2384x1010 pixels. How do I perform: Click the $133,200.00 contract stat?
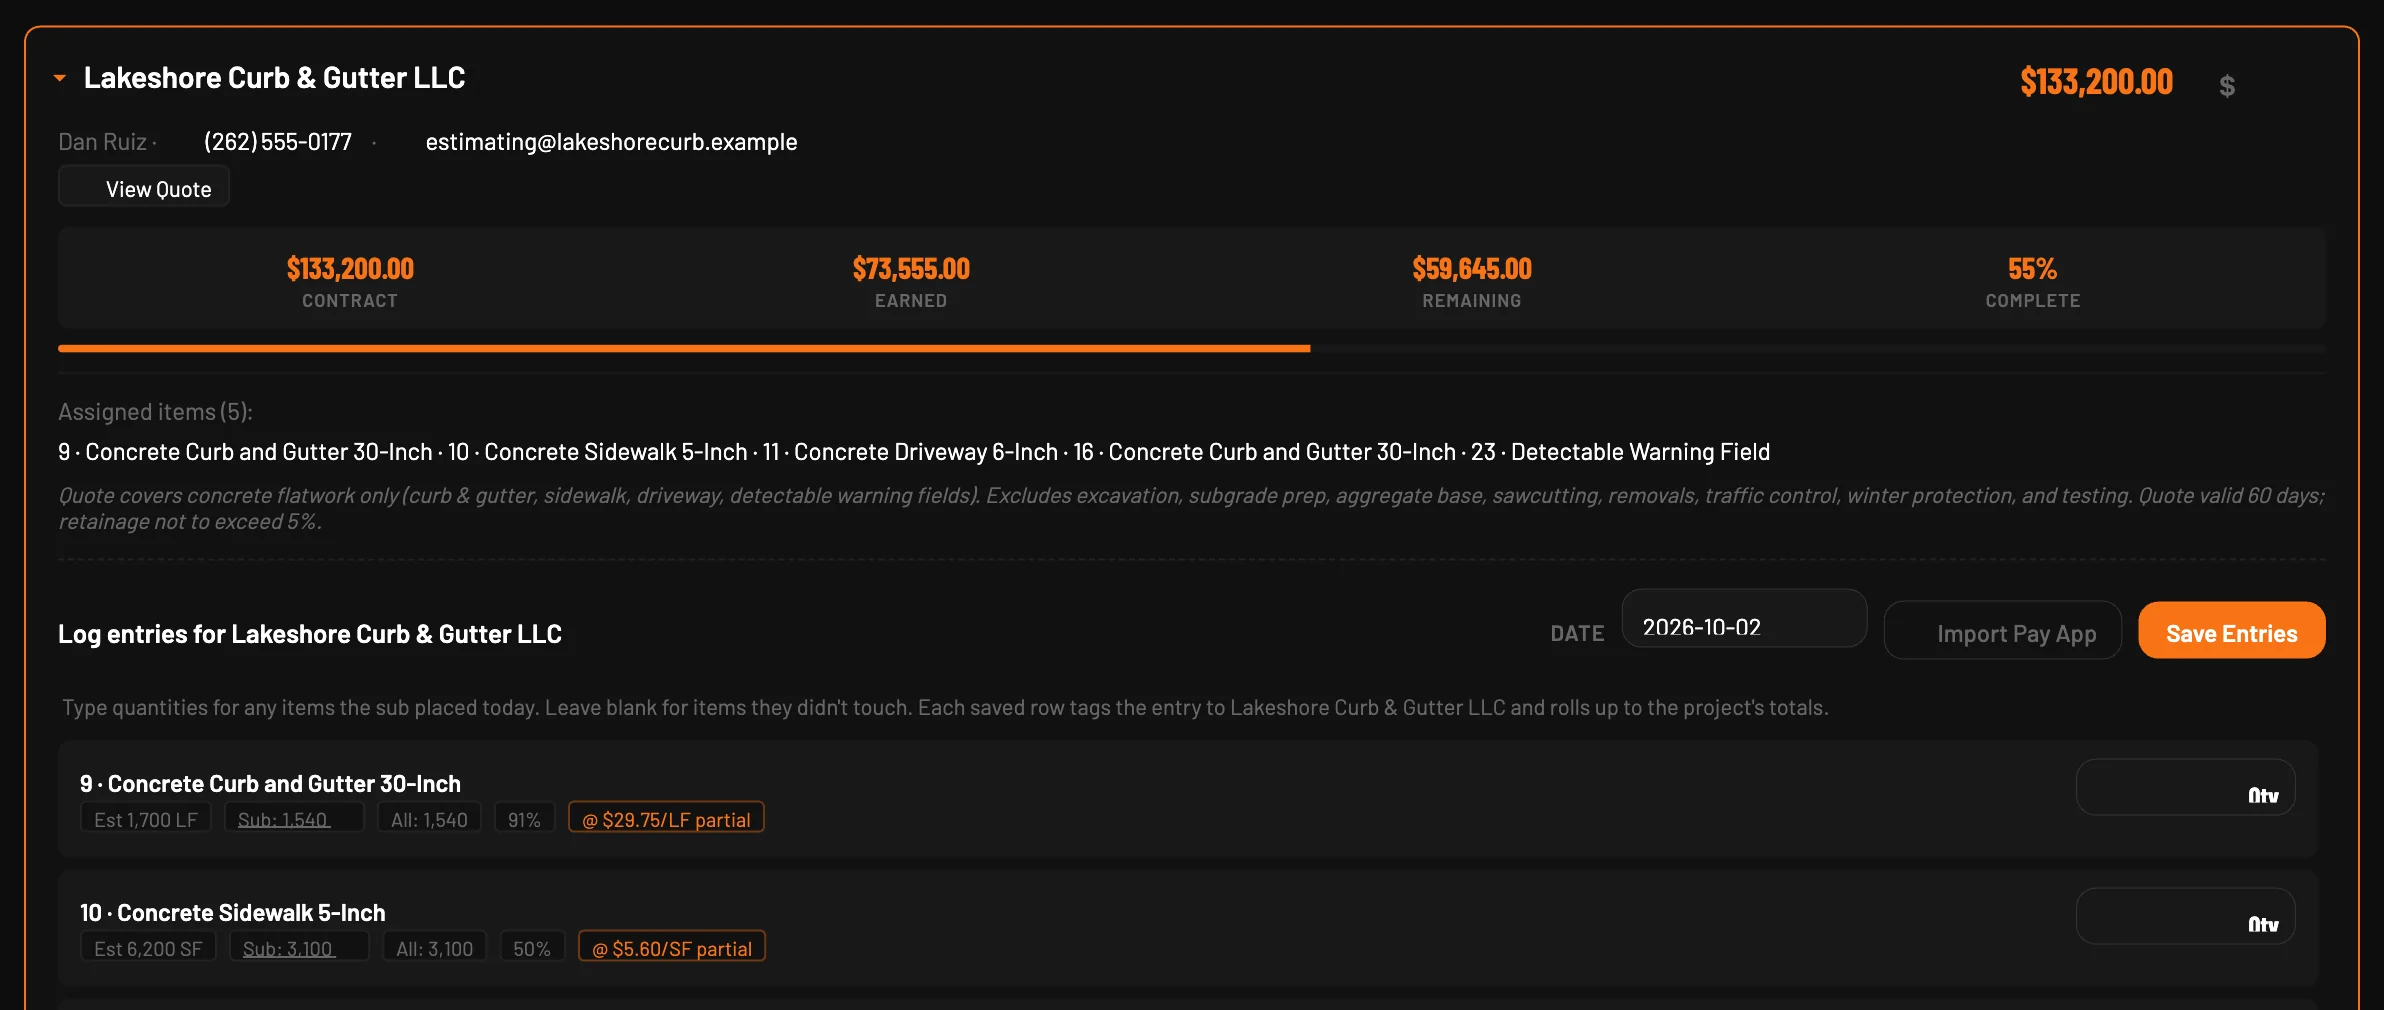point(350,269)
